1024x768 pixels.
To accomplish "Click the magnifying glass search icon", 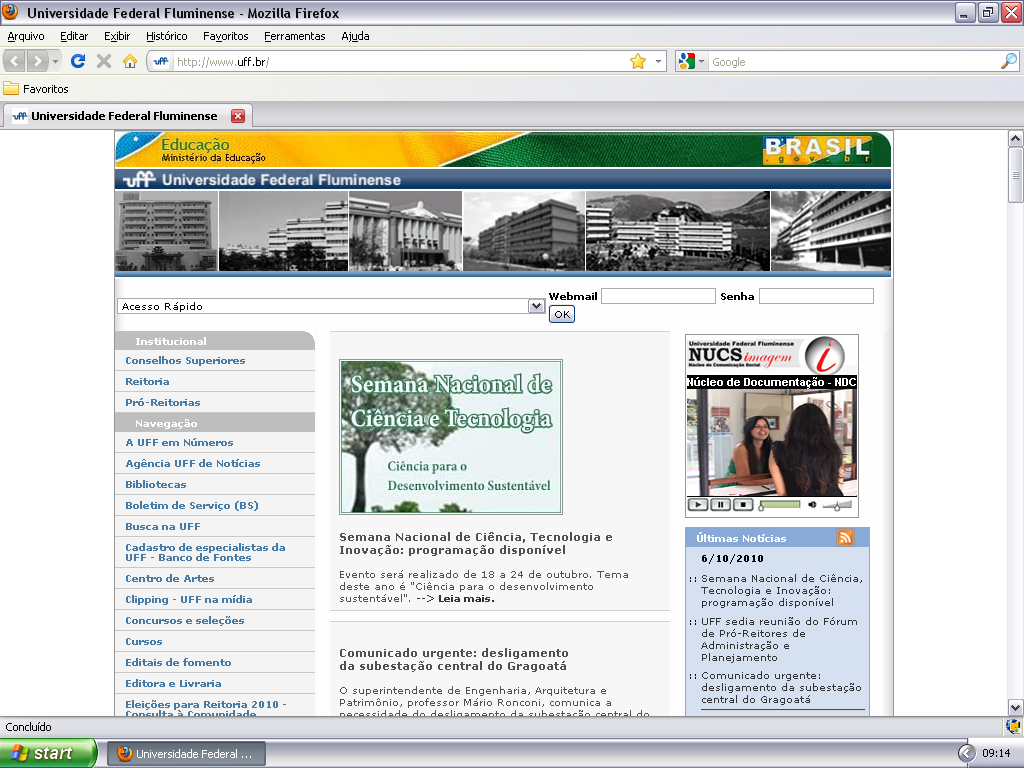I will pos(1008,61).
